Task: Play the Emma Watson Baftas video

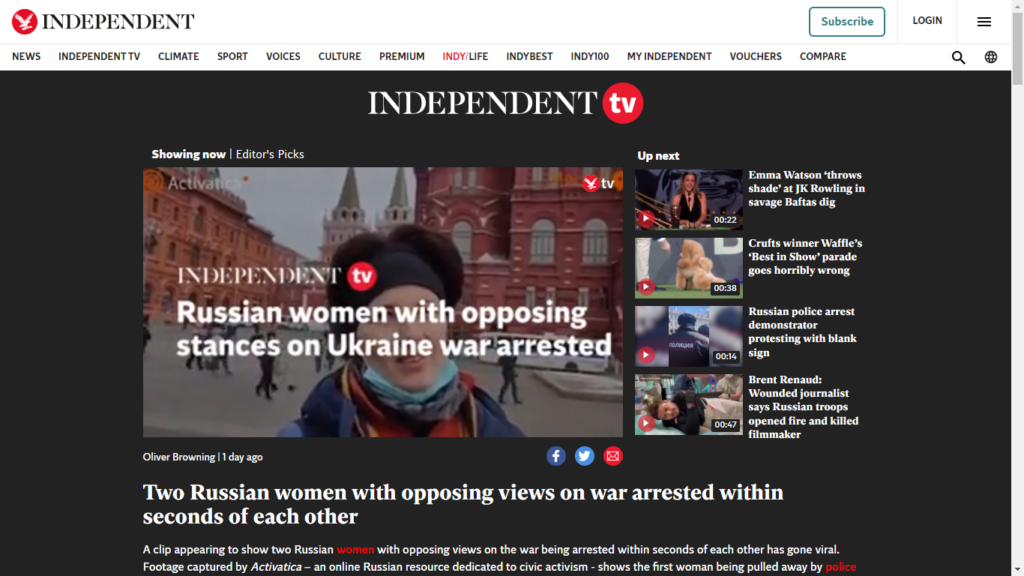Action: (x=688, y=199)
